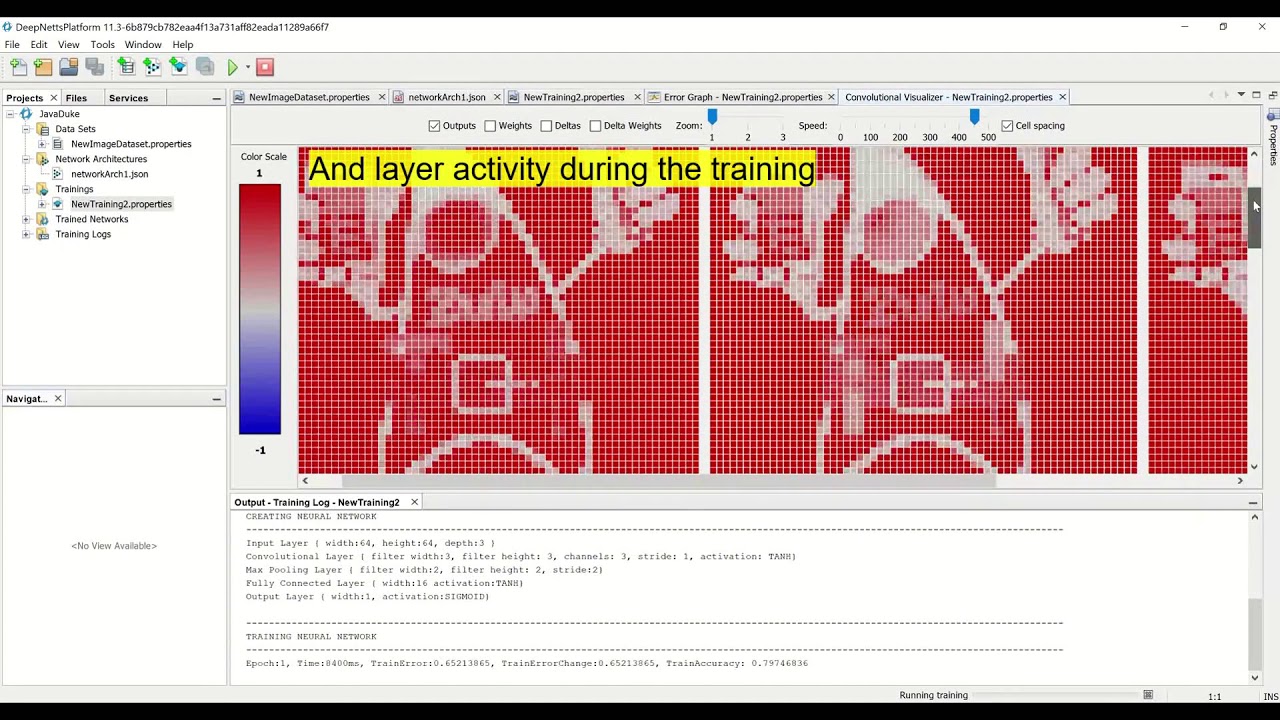Collapse the Network Architectures folder
1280x720 pixels.
26,159
